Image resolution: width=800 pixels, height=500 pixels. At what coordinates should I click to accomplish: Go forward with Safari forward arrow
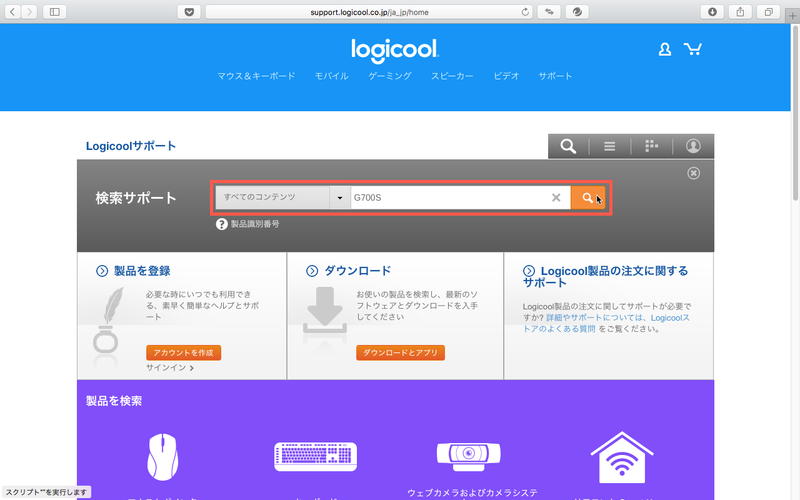tap(30, 12)
